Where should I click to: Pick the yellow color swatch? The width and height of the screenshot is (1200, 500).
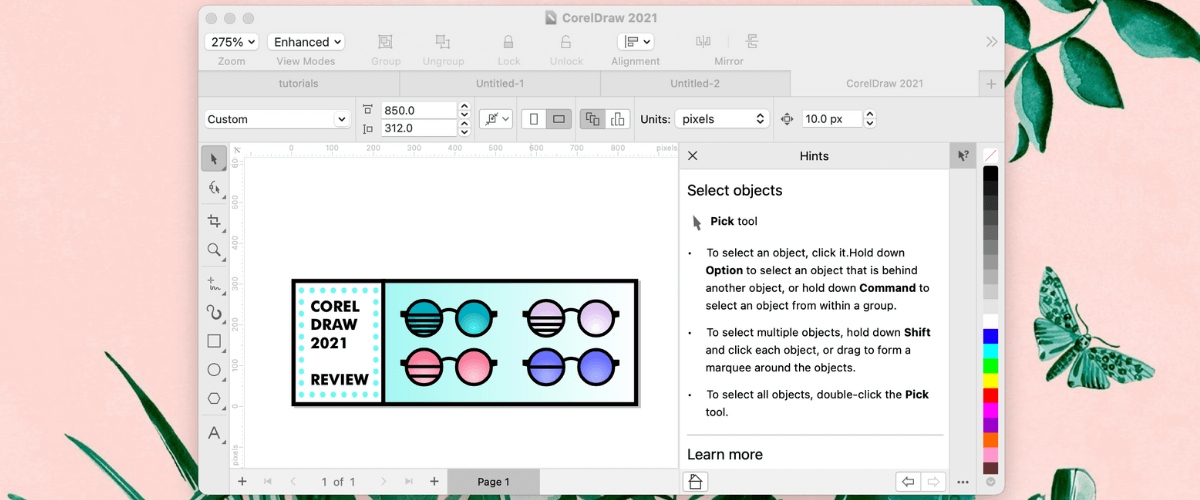[x=990, y=380]
